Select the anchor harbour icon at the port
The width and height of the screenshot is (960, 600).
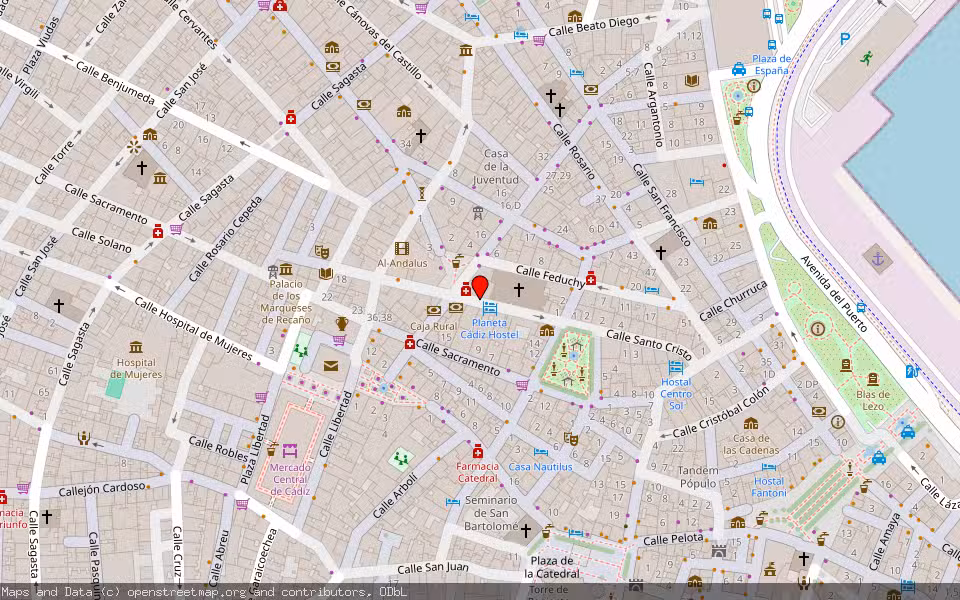point(878,259)
